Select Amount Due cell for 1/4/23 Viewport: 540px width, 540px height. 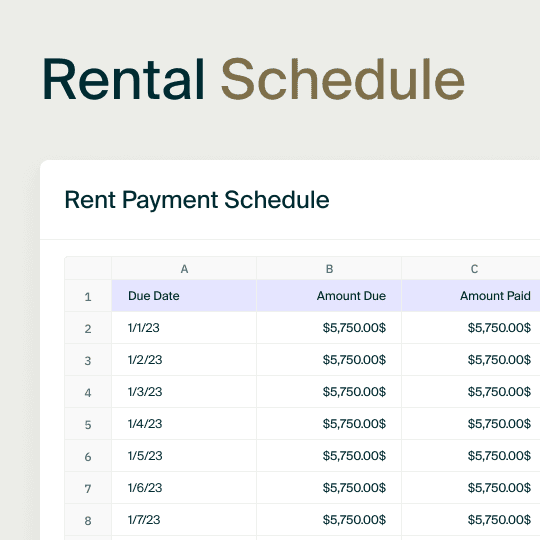(x=329, y=424)
